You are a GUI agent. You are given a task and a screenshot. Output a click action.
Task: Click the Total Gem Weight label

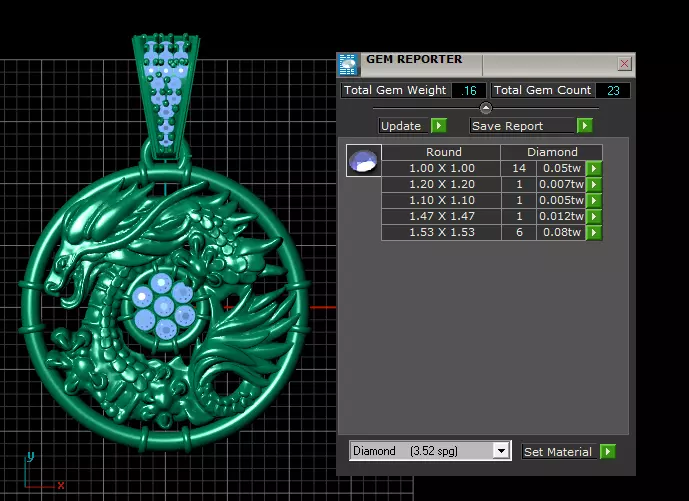click(x=395, y=91)
